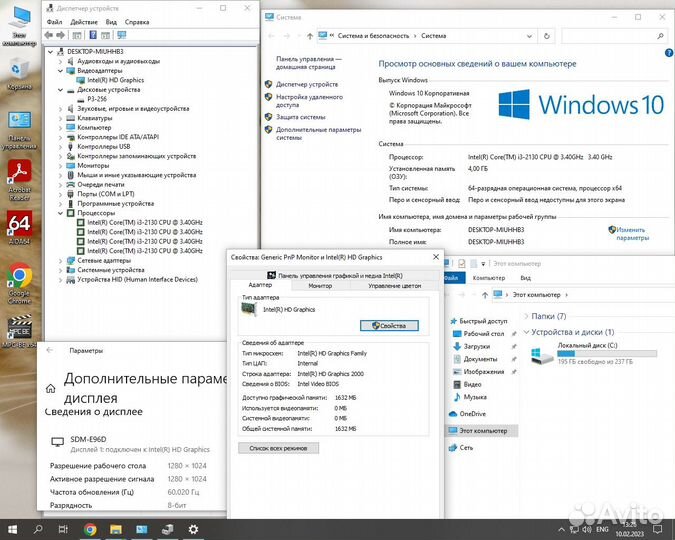Click Up arrow in This PC explorer window

coord(485,295)
